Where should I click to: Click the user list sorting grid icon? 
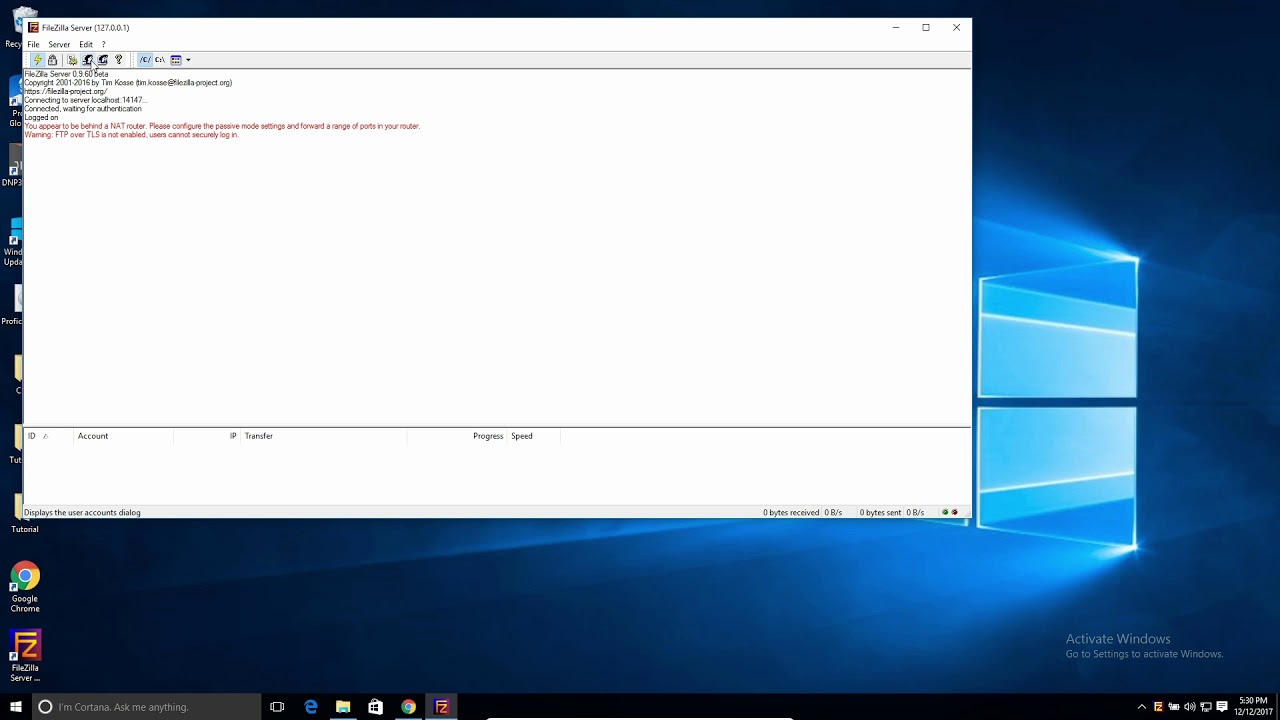point(176,60)
